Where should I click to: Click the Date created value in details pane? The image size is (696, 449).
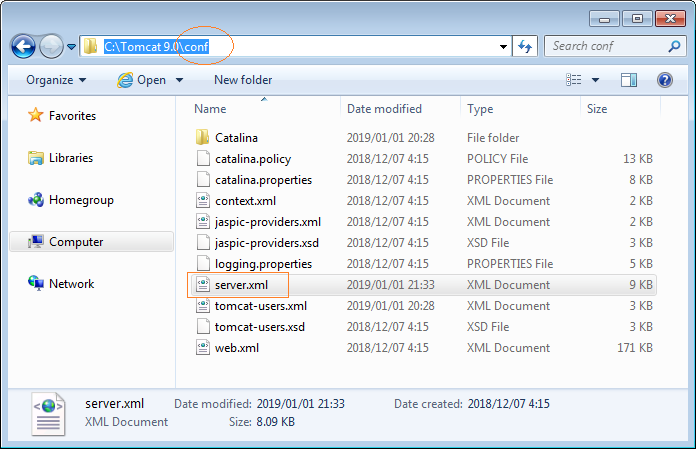click(508, 404)
